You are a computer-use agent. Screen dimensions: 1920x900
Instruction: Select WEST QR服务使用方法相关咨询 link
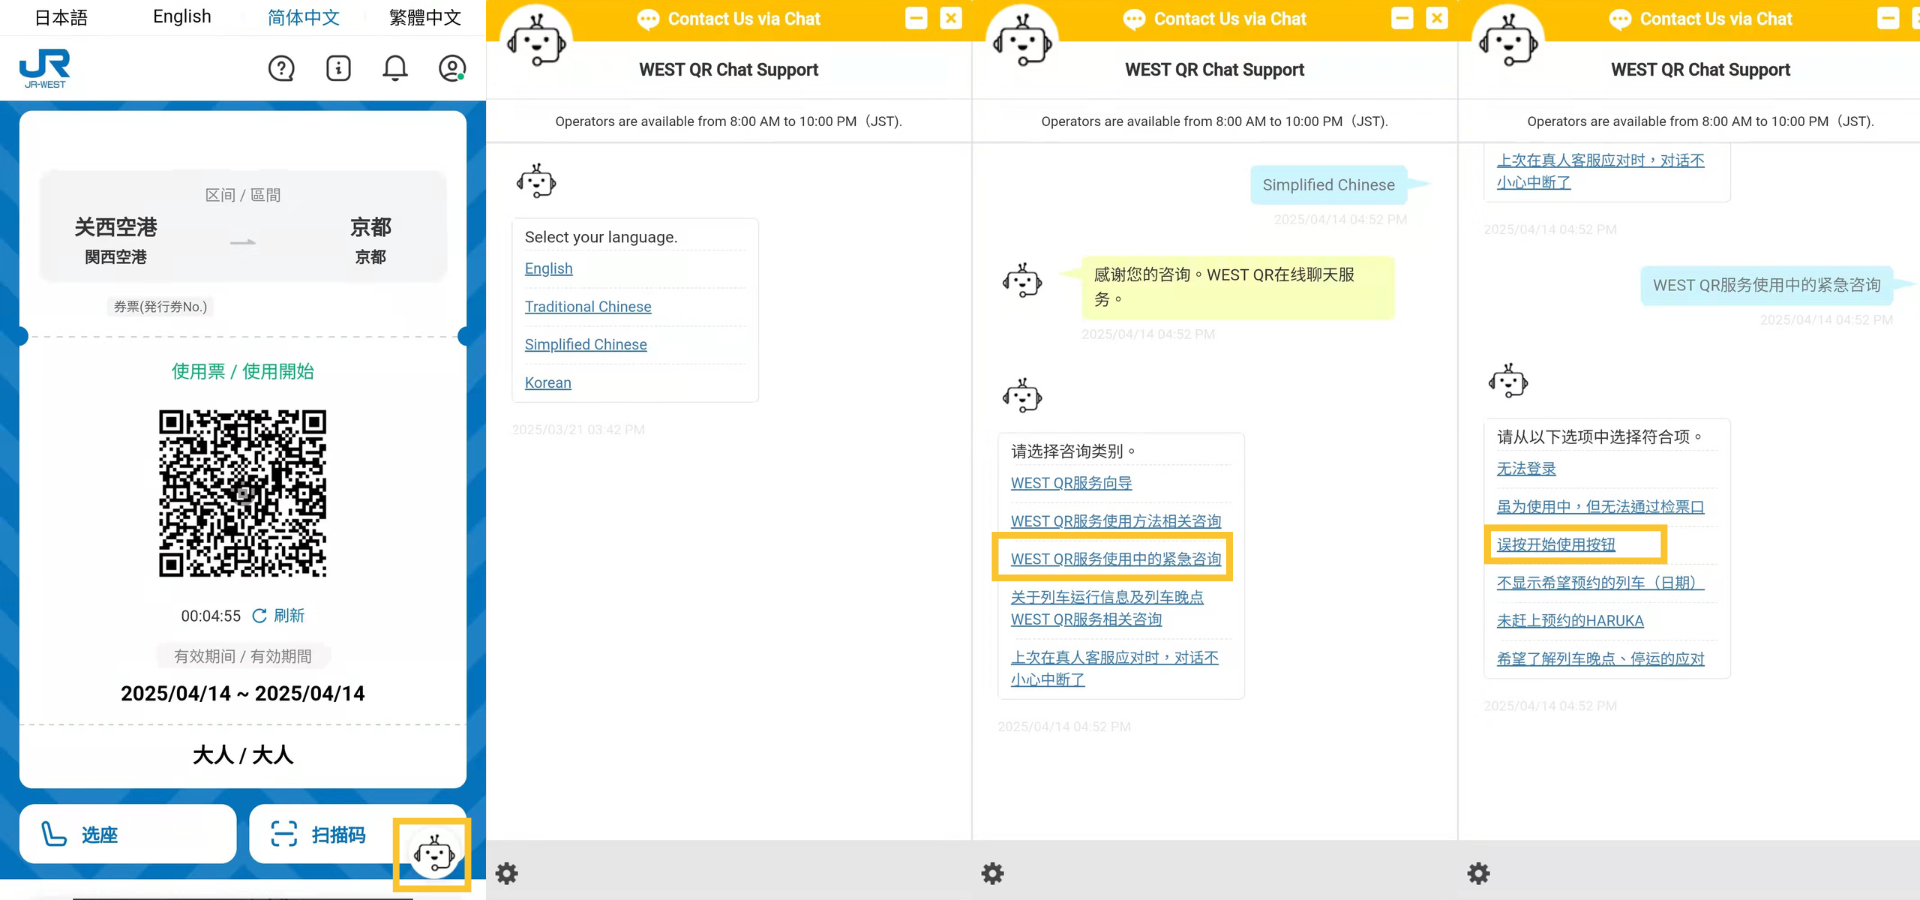1116,521
